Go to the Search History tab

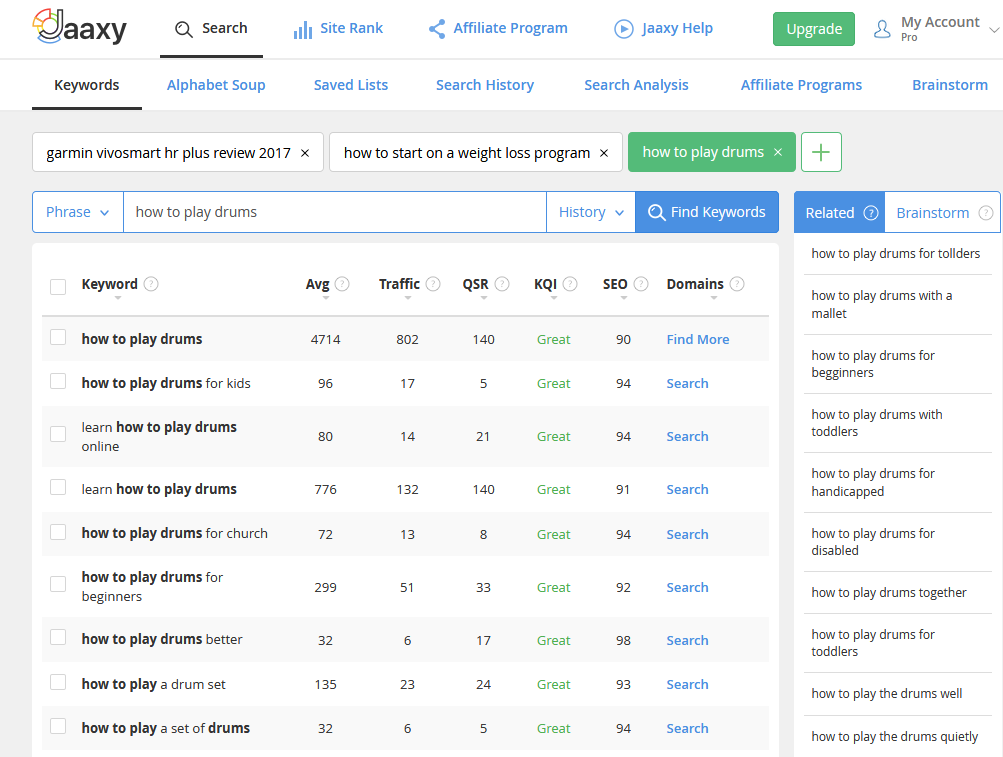[485, 85]
